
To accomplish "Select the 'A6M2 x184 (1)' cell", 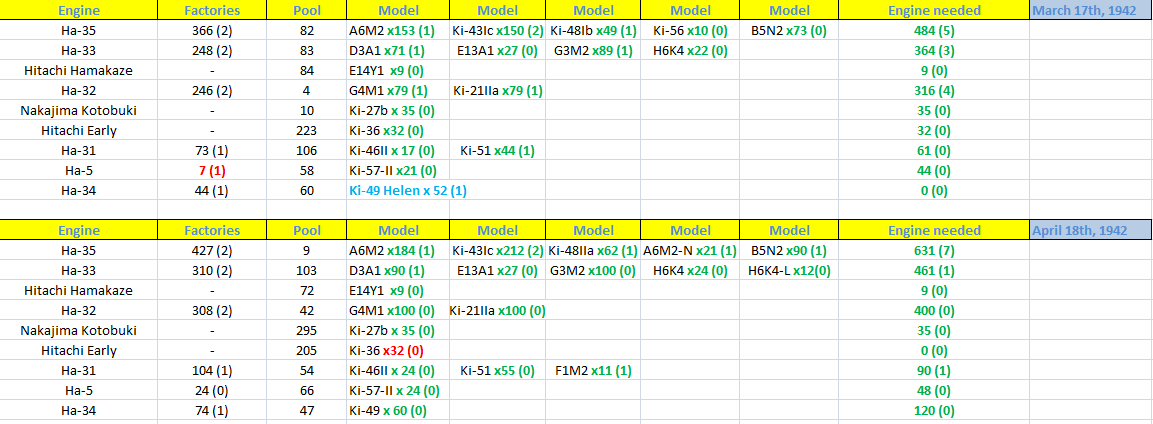I will tap(398, 250).
